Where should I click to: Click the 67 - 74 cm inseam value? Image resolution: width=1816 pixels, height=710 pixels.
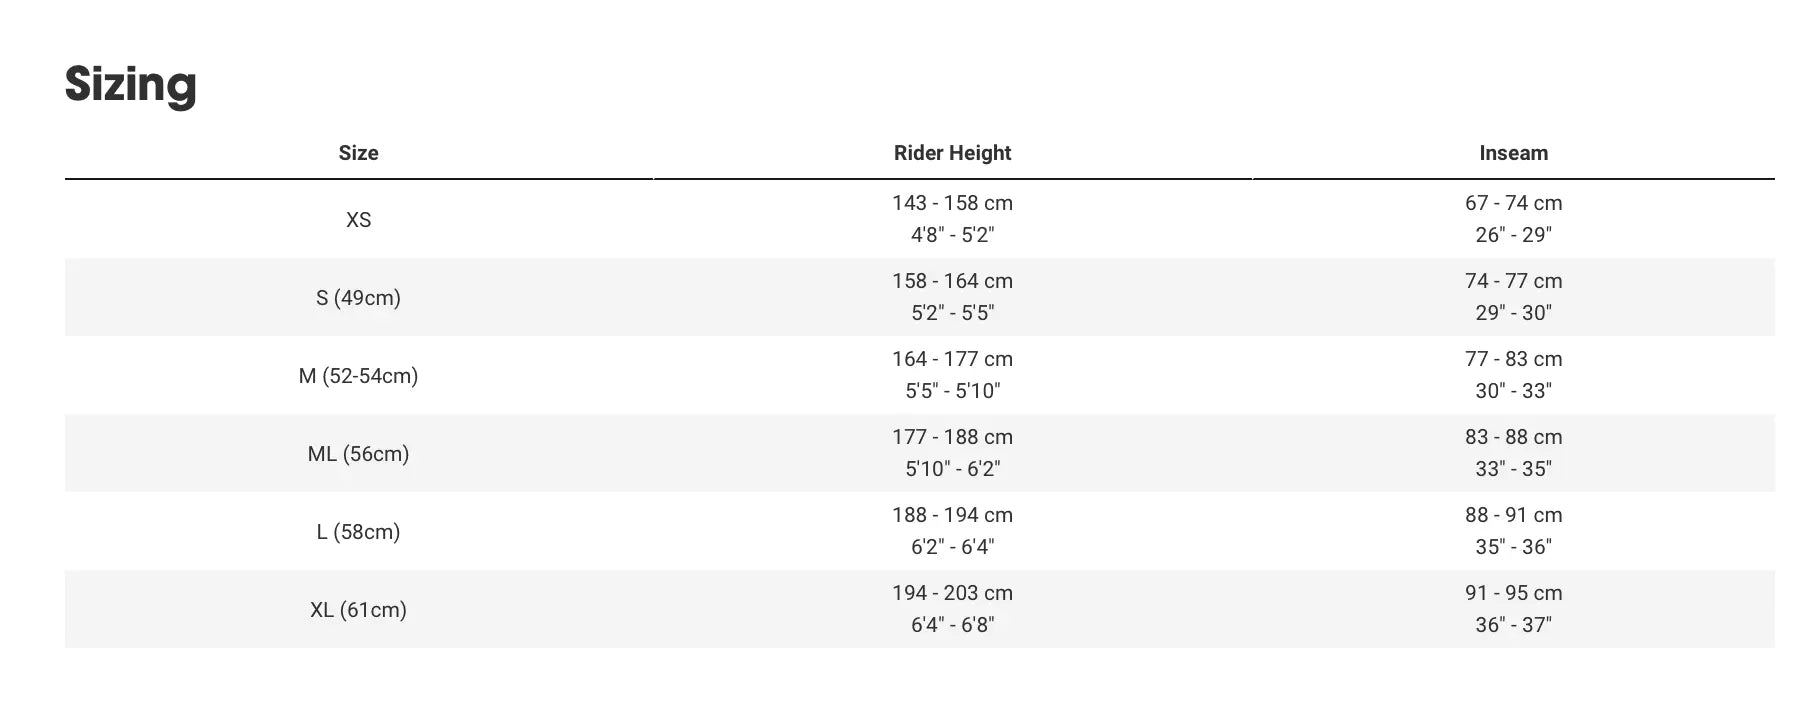tap(1513, 203)
